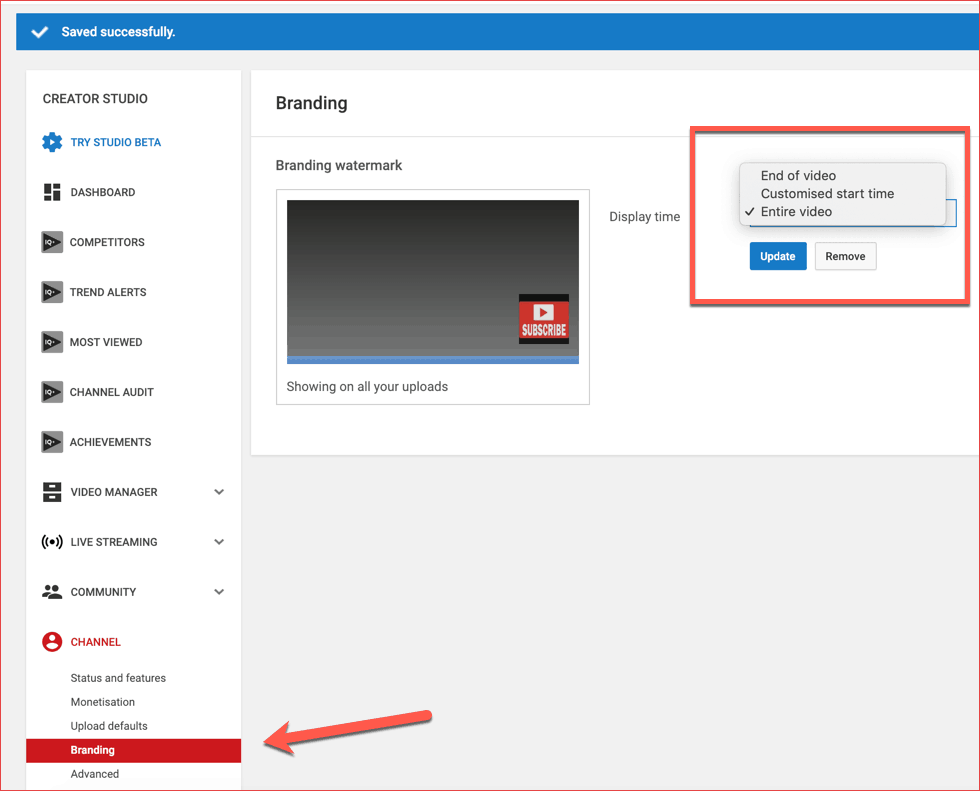The image size is (980, 791).
Task: Open the Competitors menu item
Action: coord(107,242)
